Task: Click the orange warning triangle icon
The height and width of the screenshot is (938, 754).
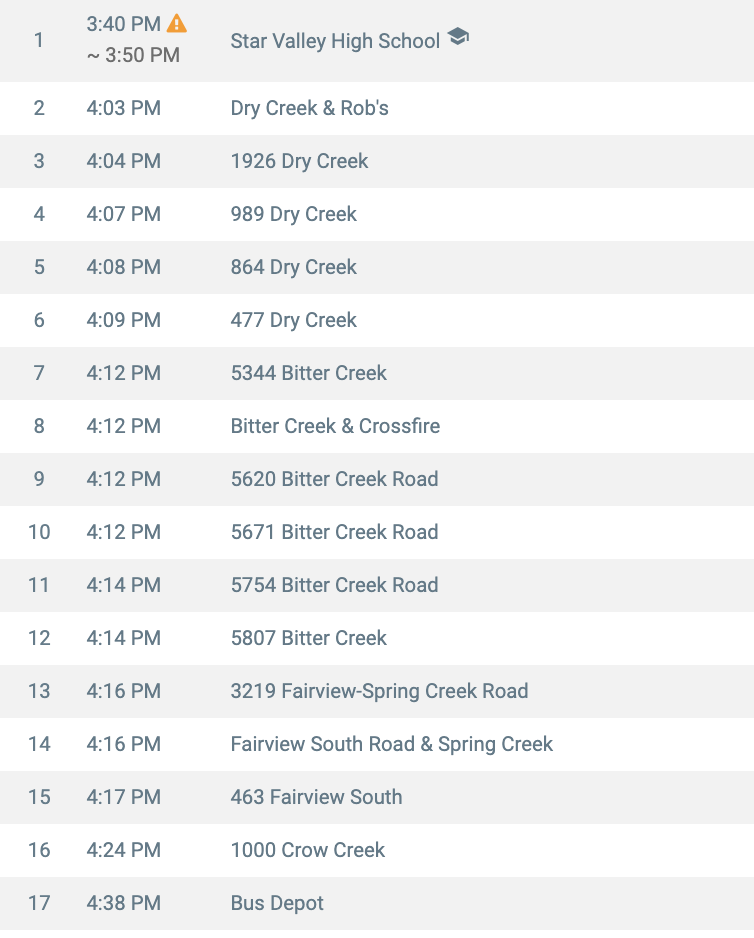Action: click(177, 23)
